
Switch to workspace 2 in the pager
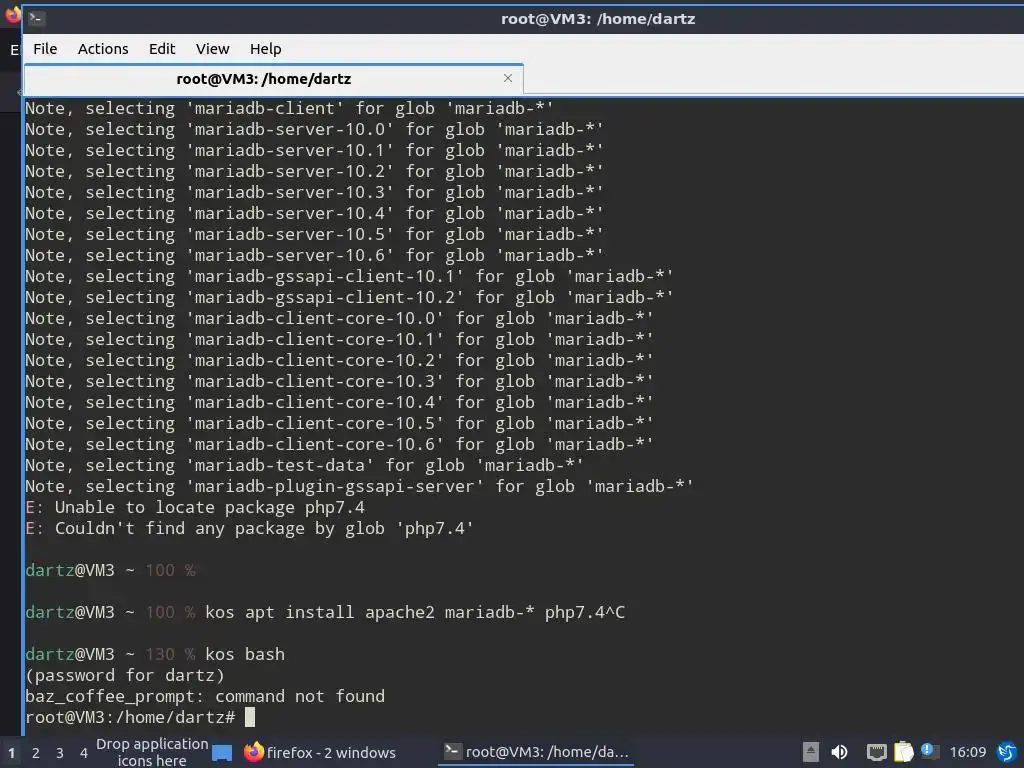click(36, 753)
